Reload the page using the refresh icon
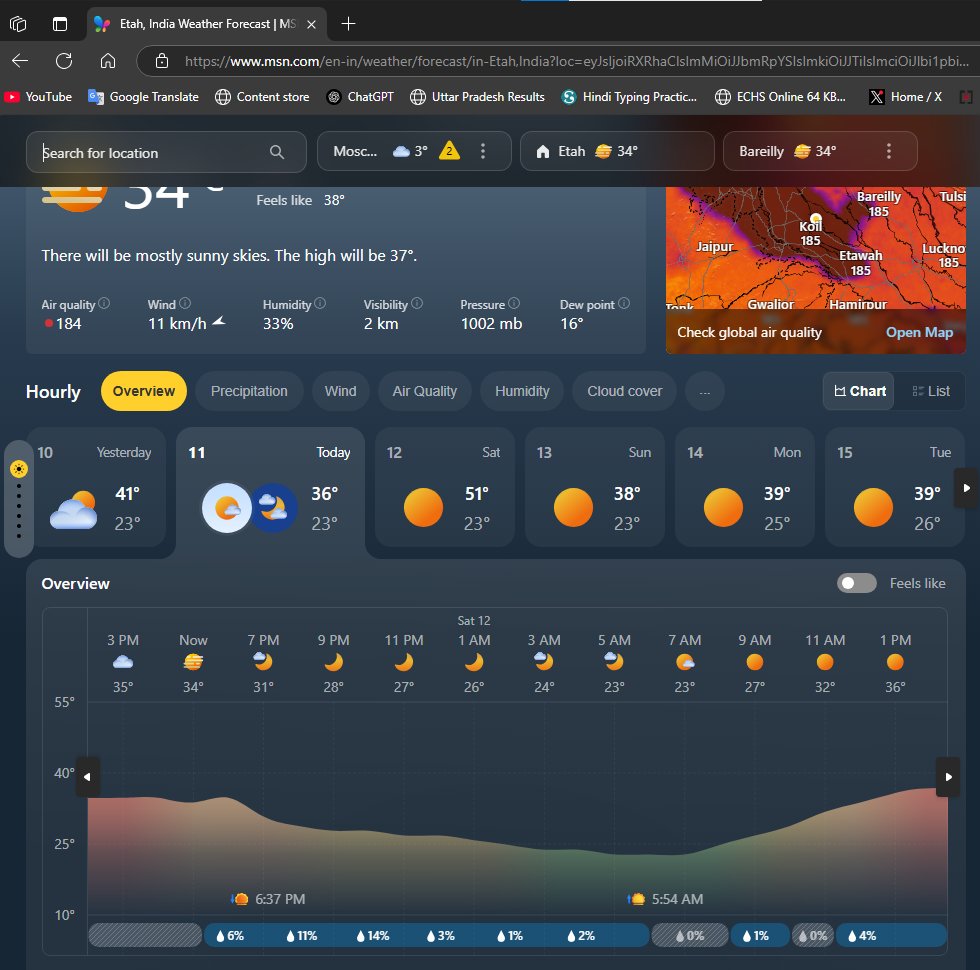This screenshot has width=980, height=970. click(x=64, y=60)
